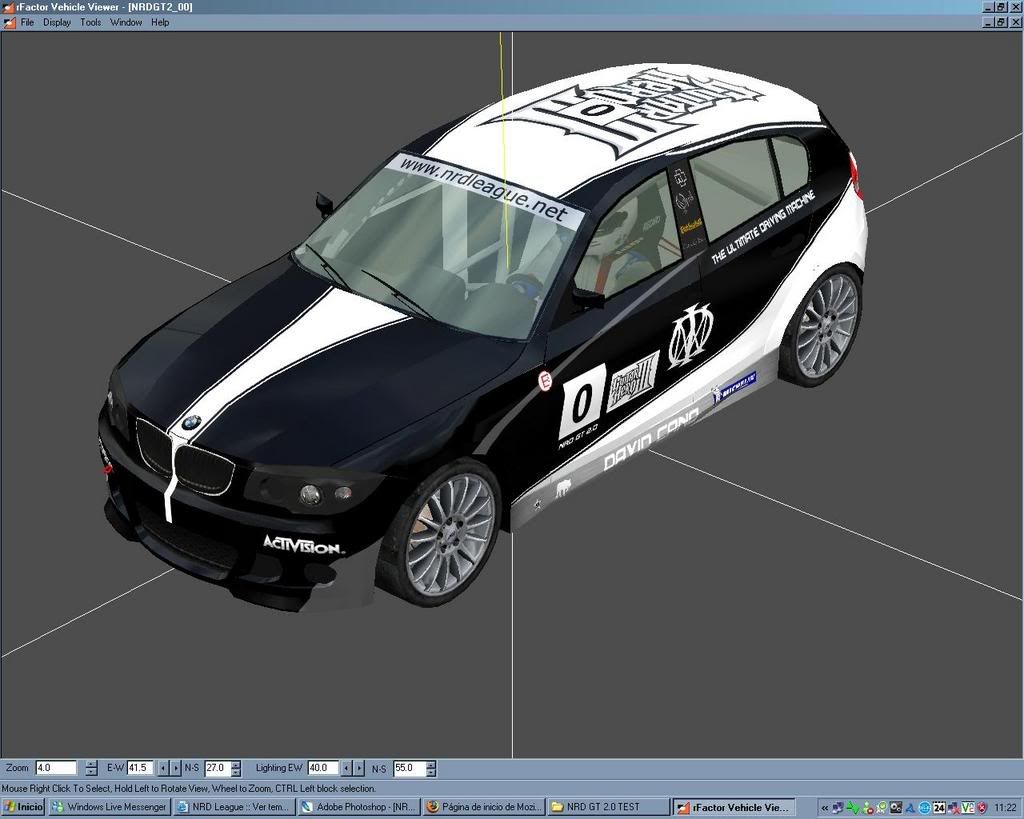The height and width of the screenshot is (819, 1024).
Task: Click the Lighting EW input field
Action: pyautogui.click(x=322, y=768)
